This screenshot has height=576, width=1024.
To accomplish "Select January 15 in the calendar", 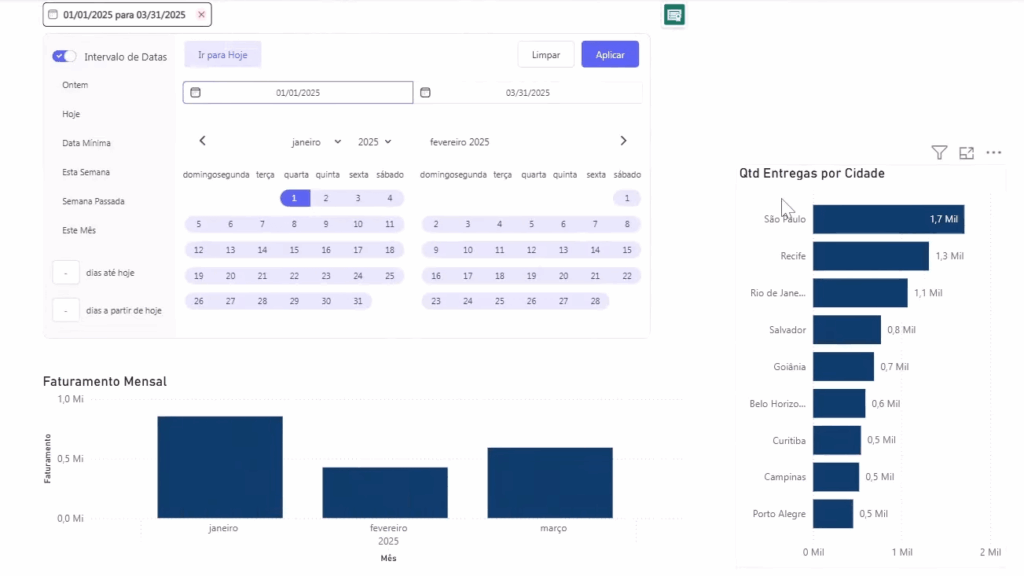I will pyautogui.click(x=295, y=250).
